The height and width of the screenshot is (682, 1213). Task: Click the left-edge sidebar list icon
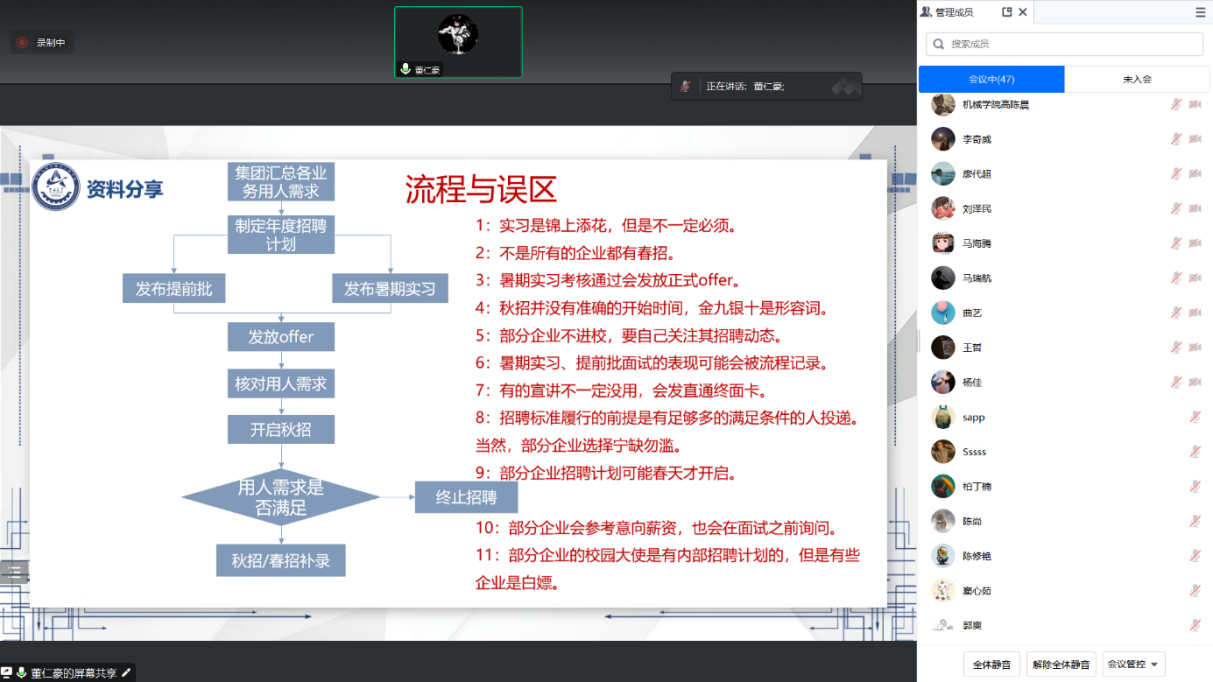[x=14, y=571]
